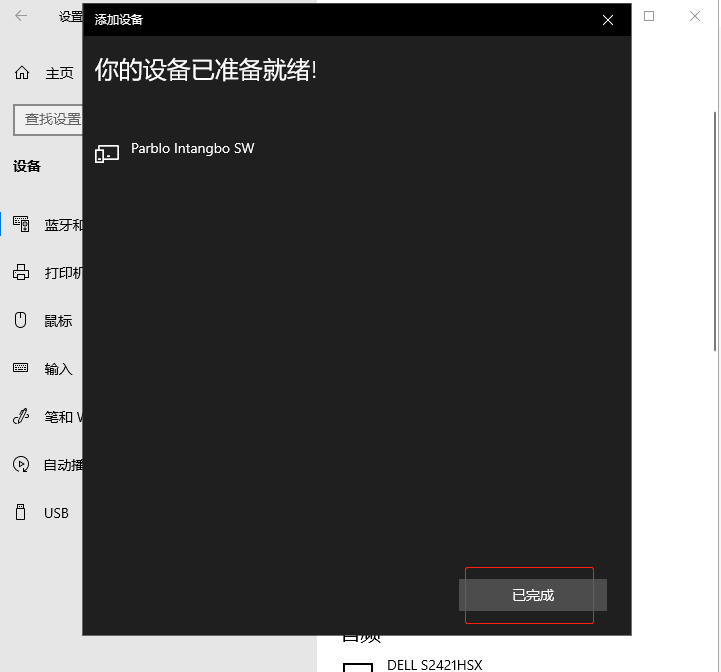Open the 打印机 settings section
The image size is (721, 672).
63,273
